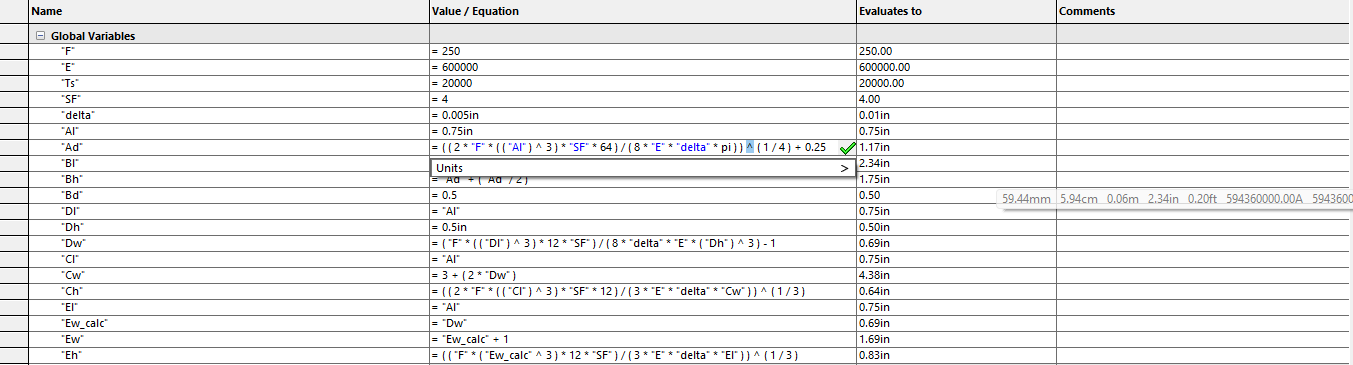Select the evaluated result 0.83in

[956, 355]
